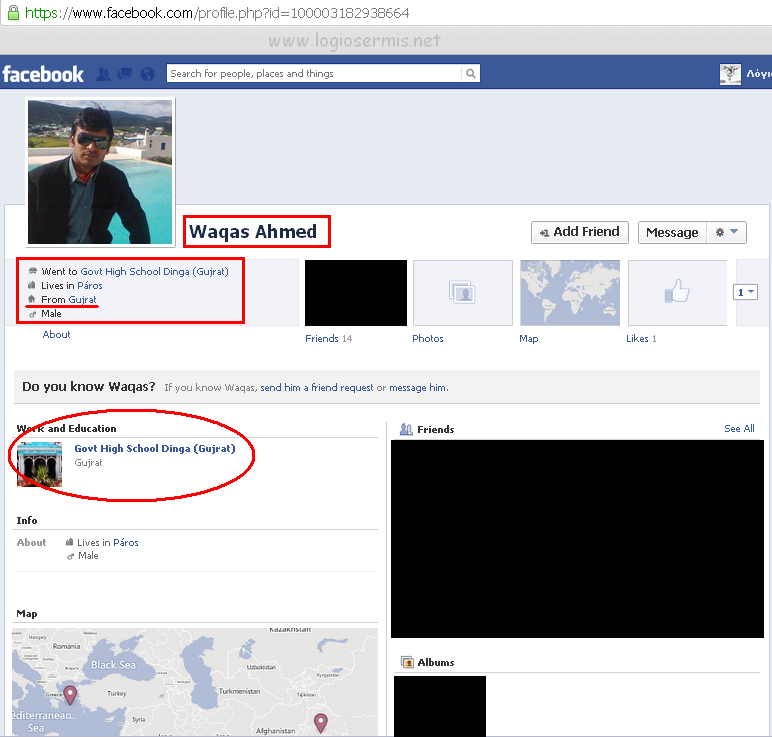The height and width of the screenshot is (737, 772).
Task: Click the Facebook logo
Action: coord(43,74)
